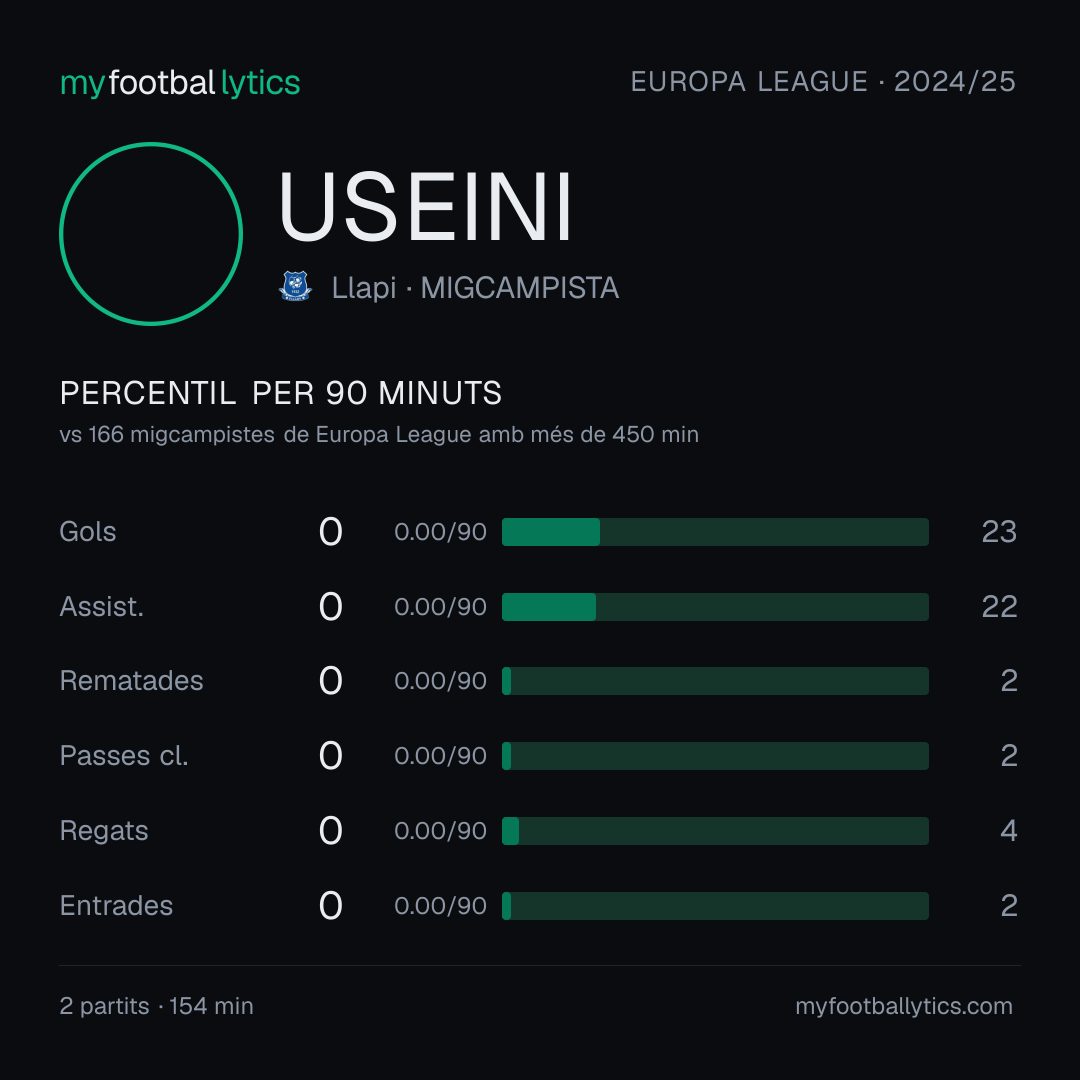
Task: Click the Llapi Migcampista team text
Action: click(x=475, y=288)
